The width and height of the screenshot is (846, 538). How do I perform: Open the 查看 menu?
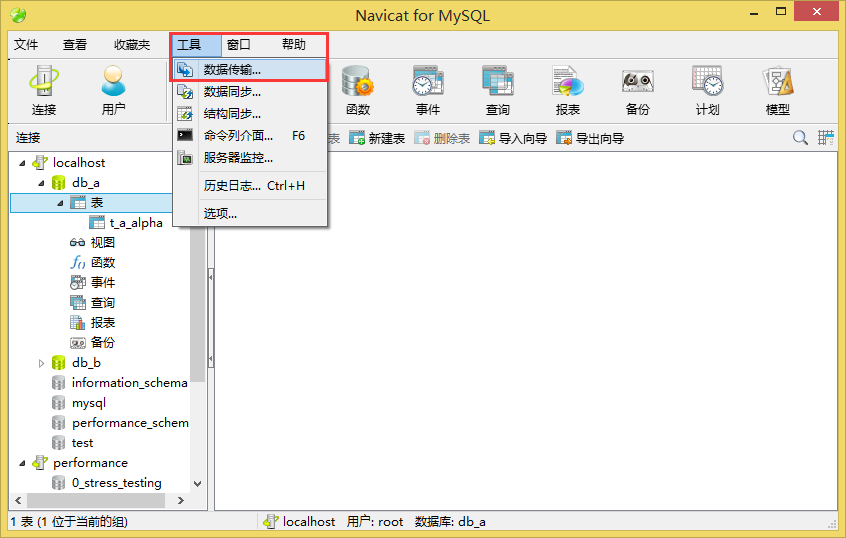tap(74, 44)
